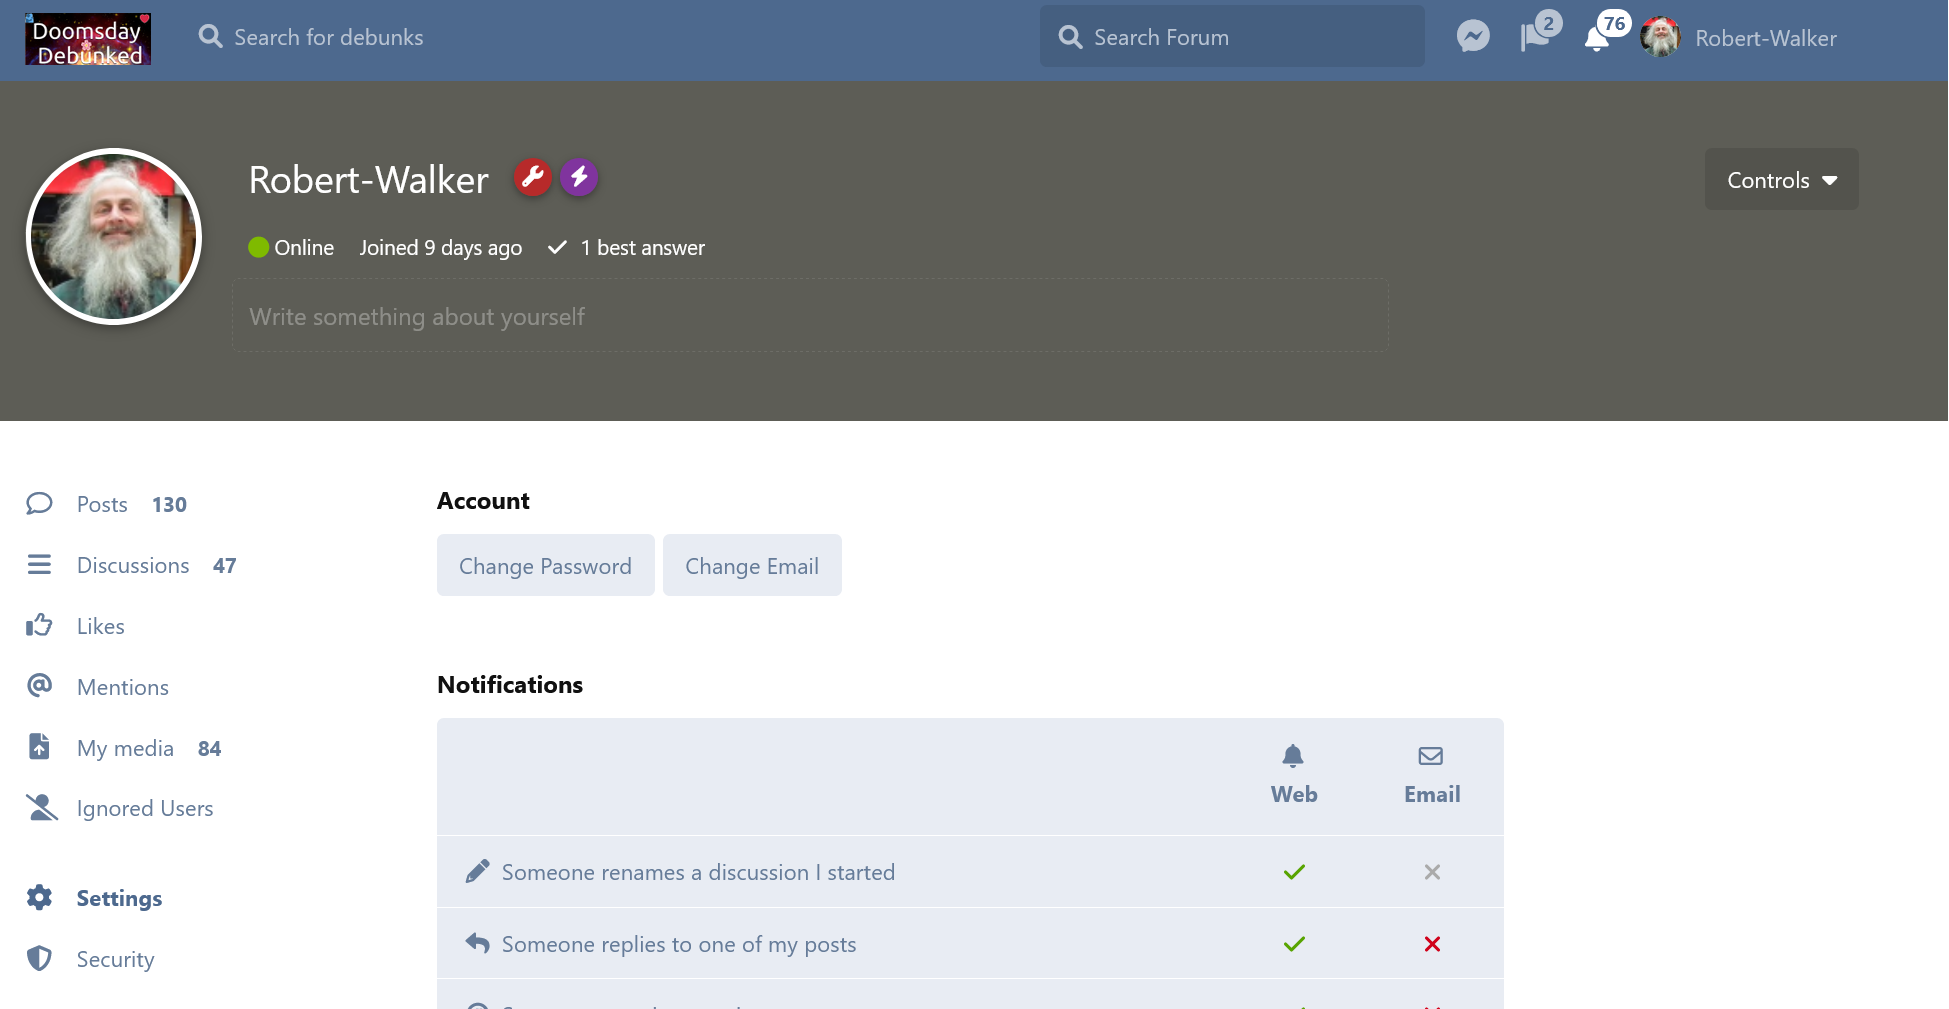Image resolution: width=1949 pixels, height=1009 pixels.
Task: Click the Change Password button
Action: (x=545, y=566)
